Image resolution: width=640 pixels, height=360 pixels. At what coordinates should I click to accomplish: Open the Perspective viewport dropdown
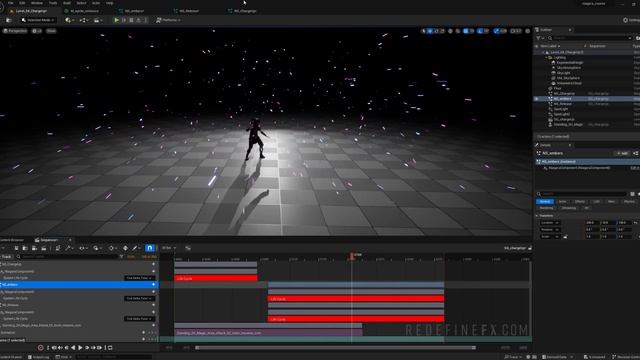click(15, 31)
